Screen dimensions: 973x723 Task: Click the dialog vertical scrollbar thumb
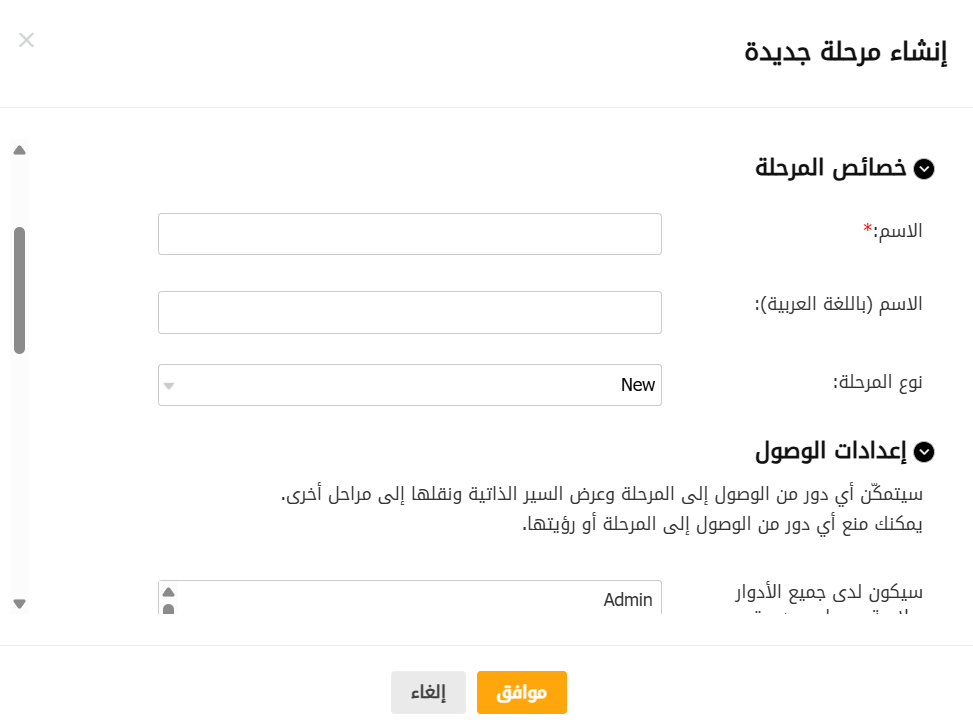(x=19, y=290)
